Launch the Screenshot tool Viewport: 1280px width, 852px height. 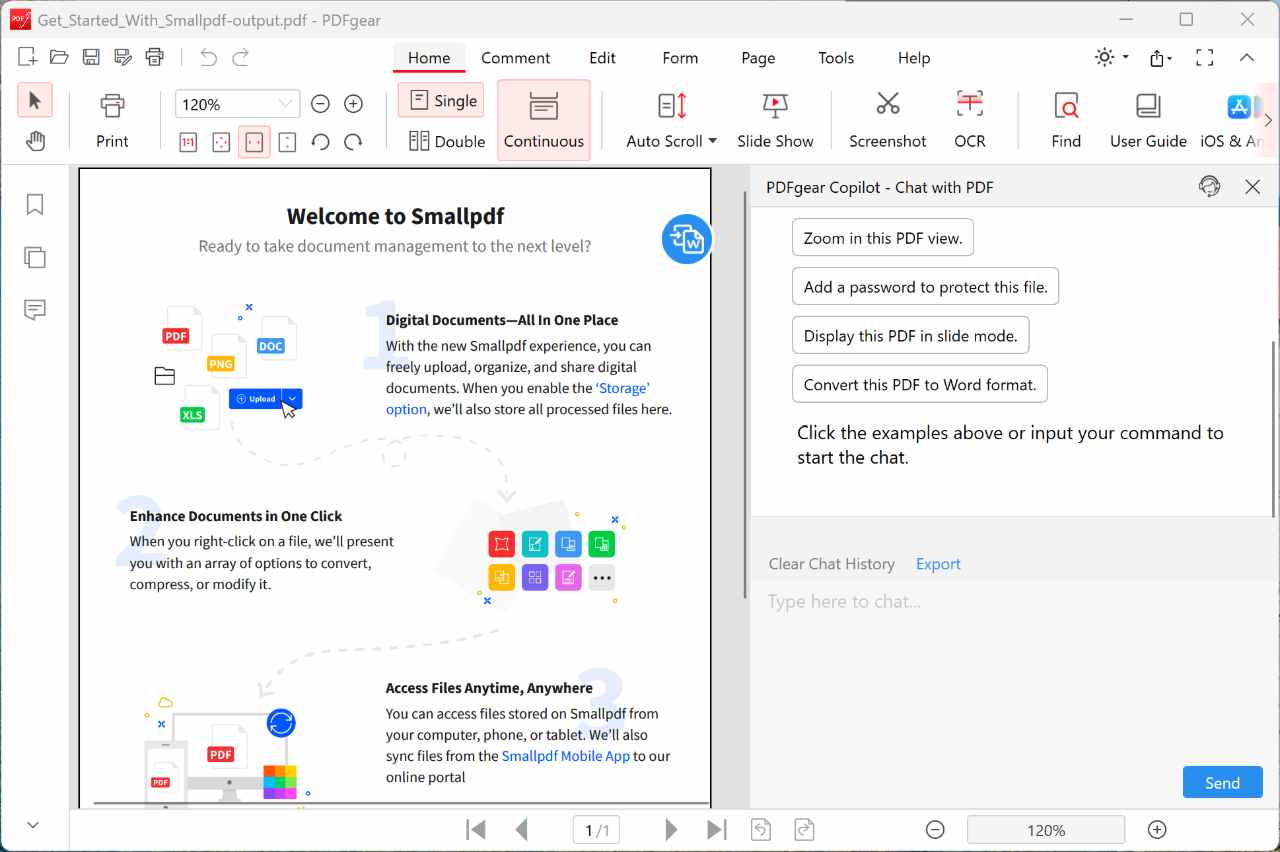coord(888,120)
